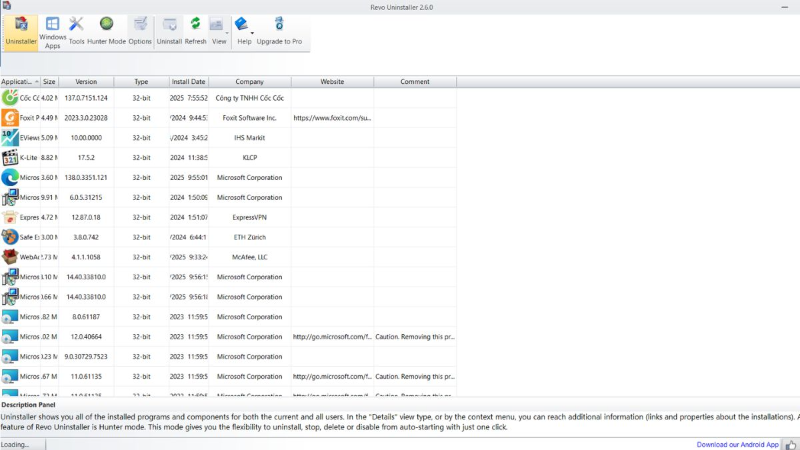This screenshot has height=450, width=800.
Task: Click website link in 12.0.40664 row
Action: (332, 336)
